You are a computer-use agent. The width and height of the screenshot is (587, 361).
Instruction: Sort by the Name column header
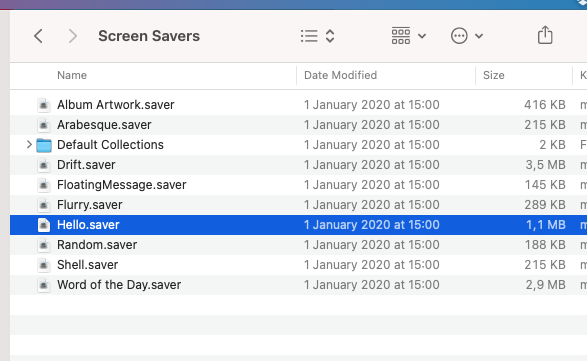(x=72, y=75)
